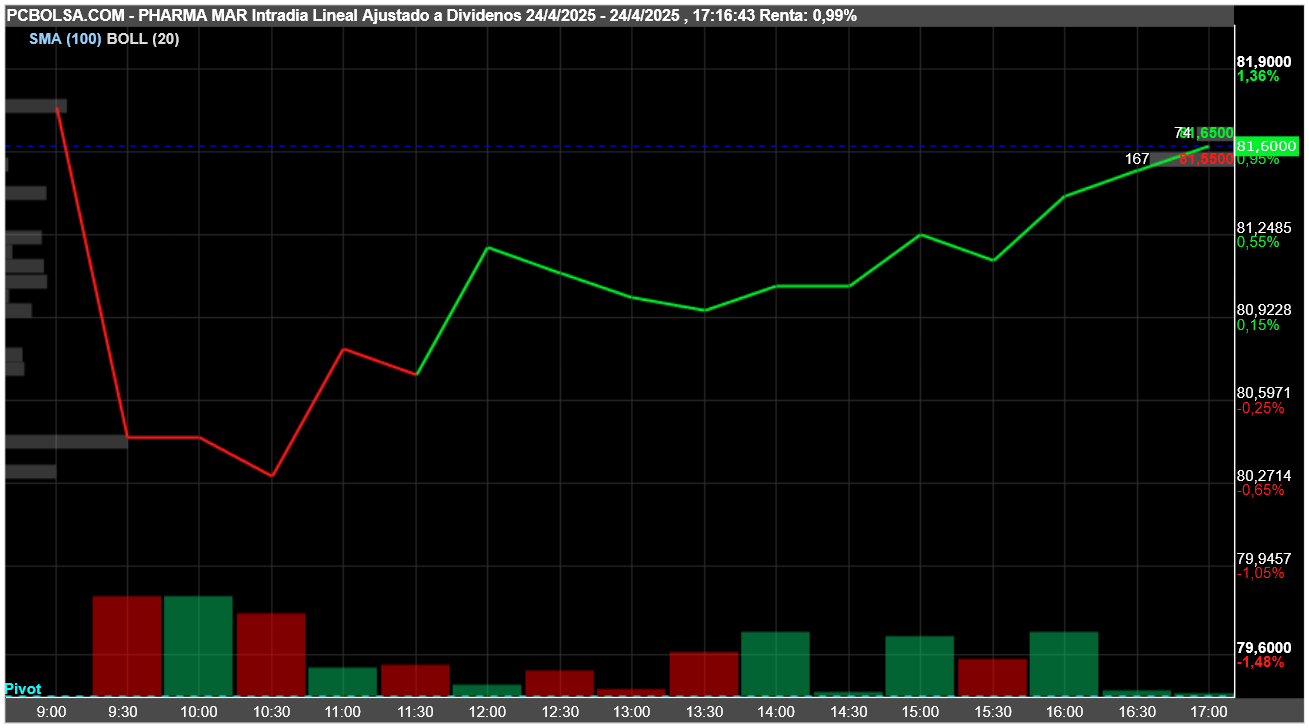Click the 9:00 time axis label

pyautogui.click(x=51, y=711)
